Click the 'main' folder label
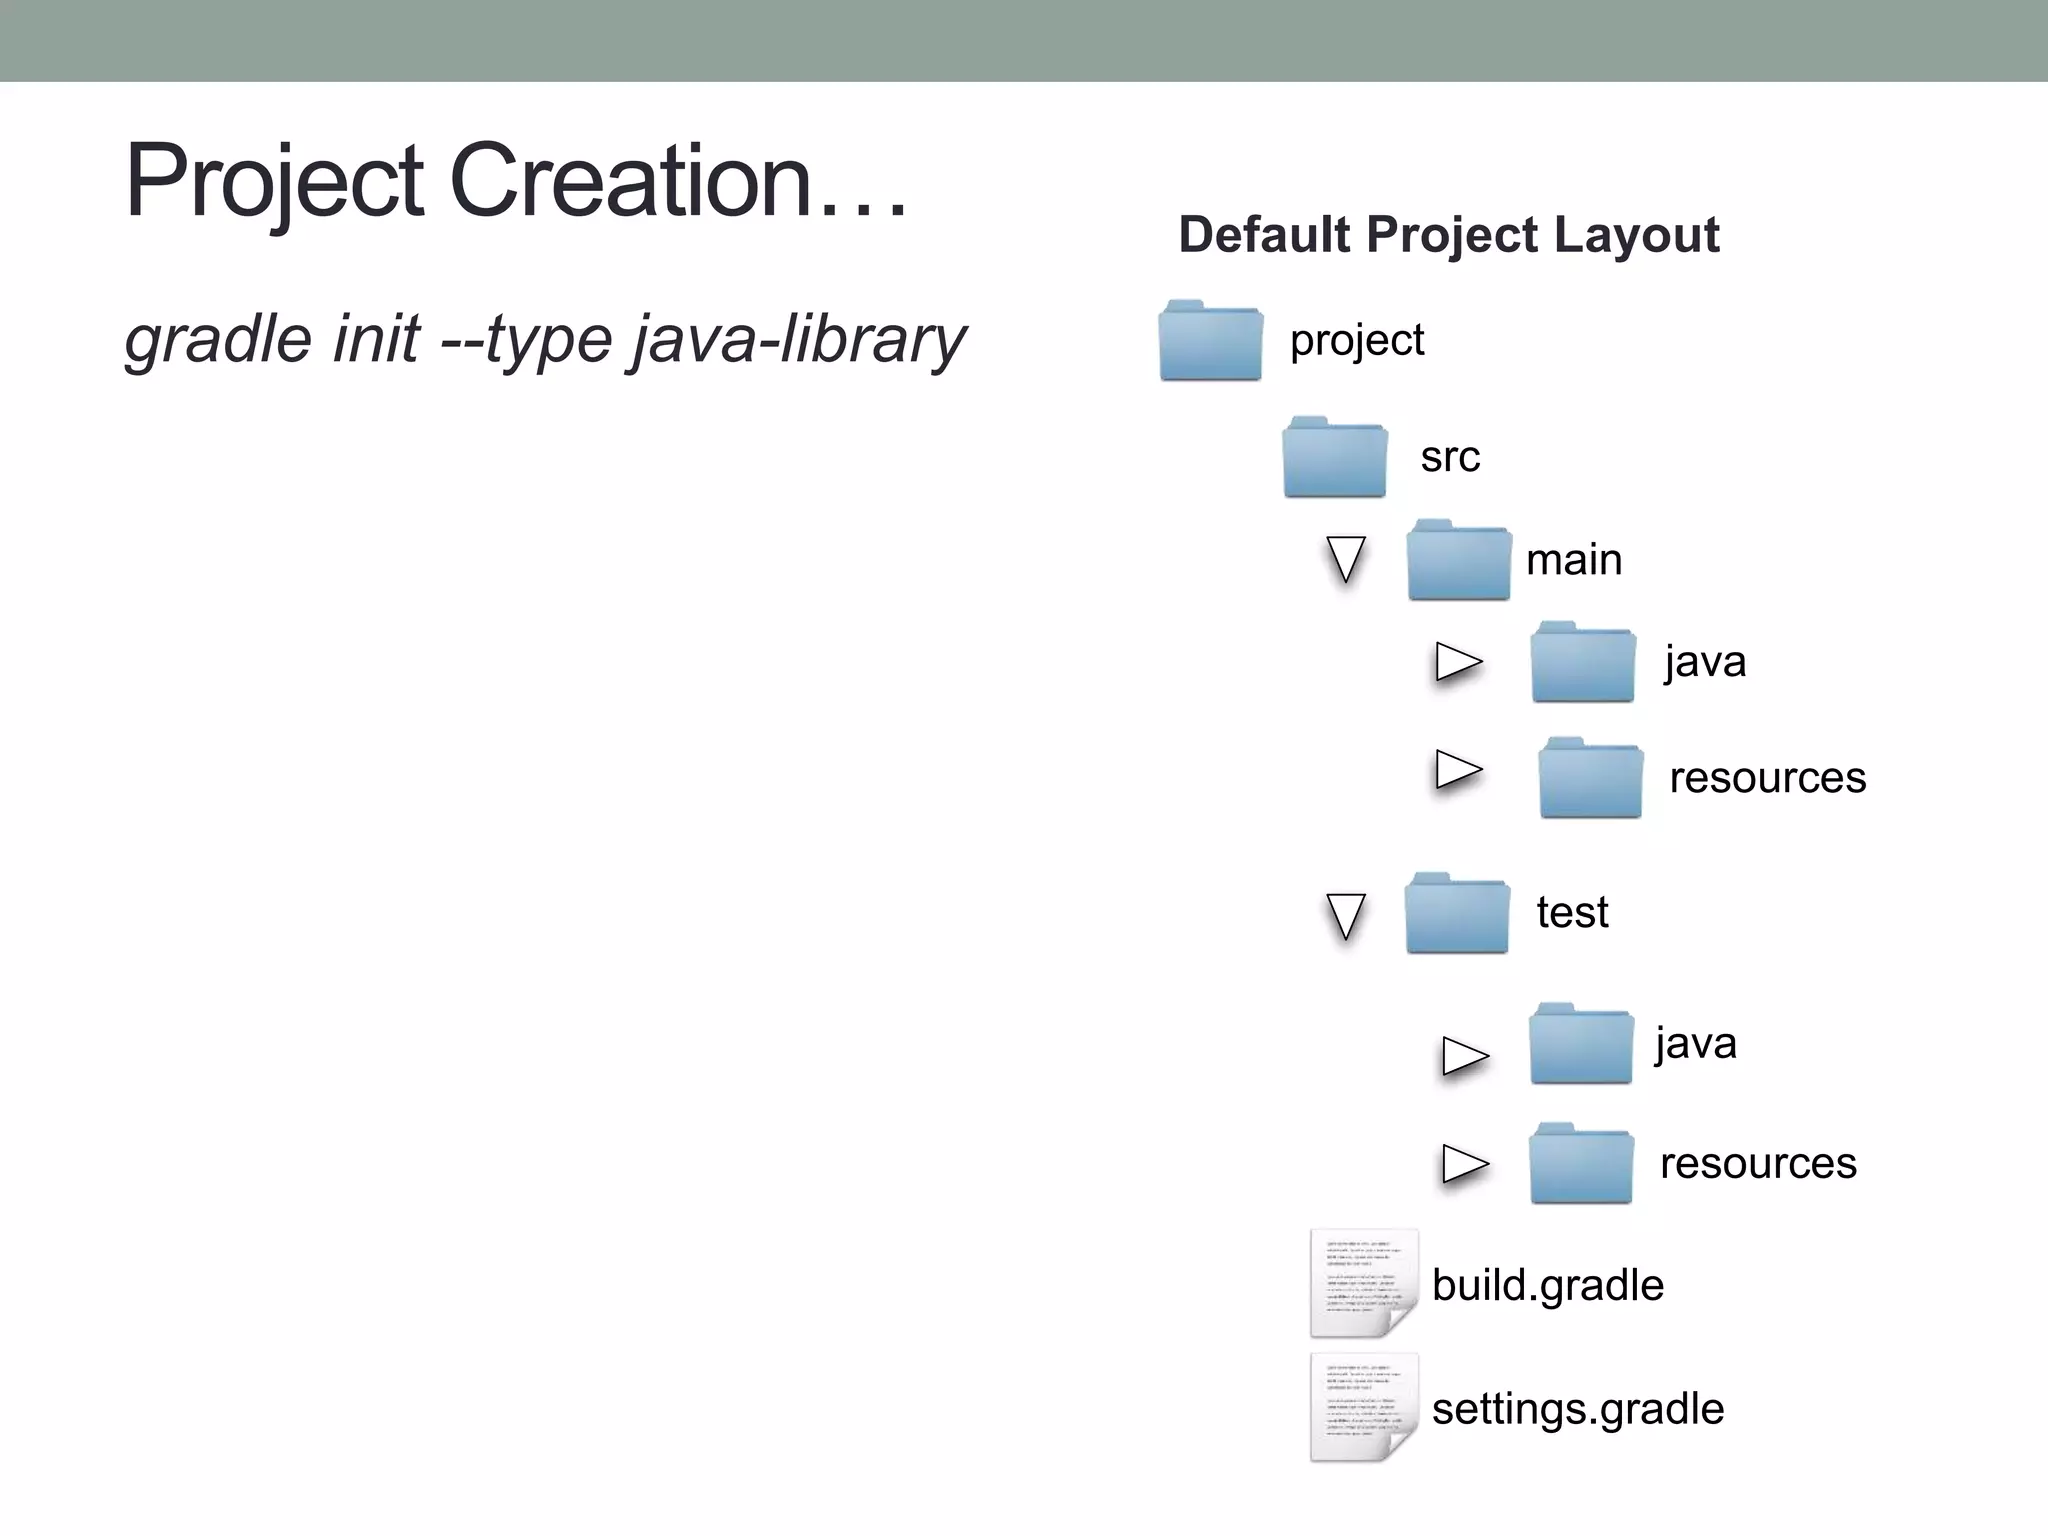Viewport: 2048px width, 1536px height. point(1574,559)
